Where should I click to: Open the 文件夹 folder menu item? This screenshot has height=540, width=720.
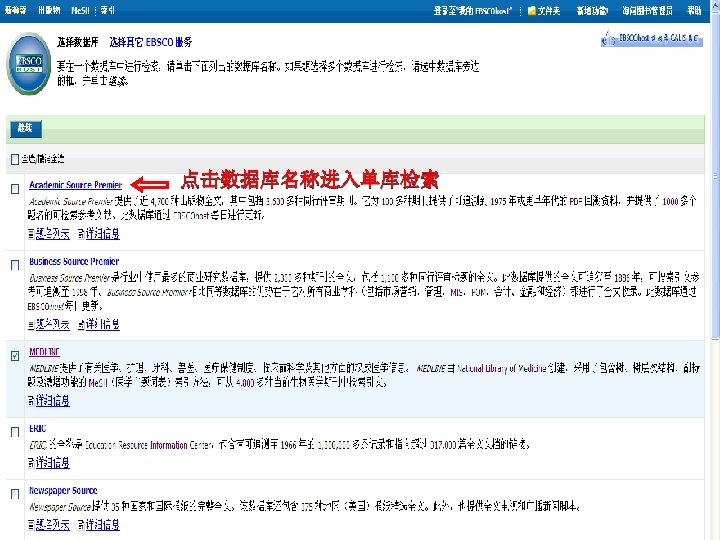pyautogui.click(x=549, y=11)
